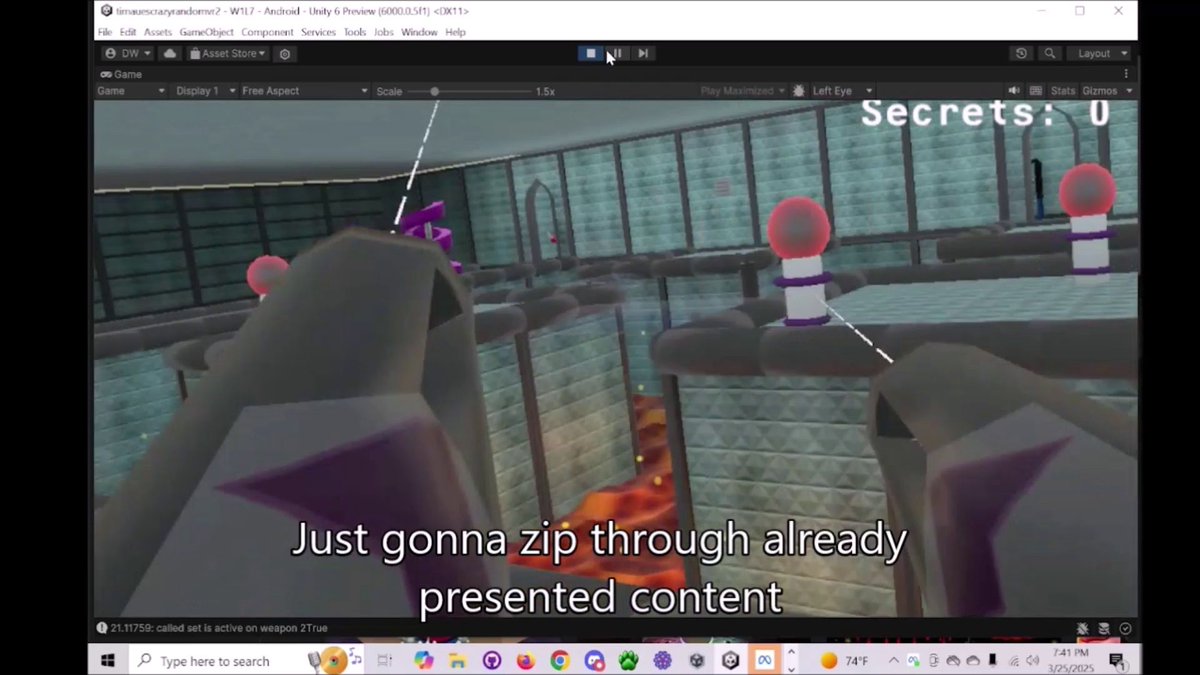
Task: Open the Display 1 dropdown
Action: (202, 90)
